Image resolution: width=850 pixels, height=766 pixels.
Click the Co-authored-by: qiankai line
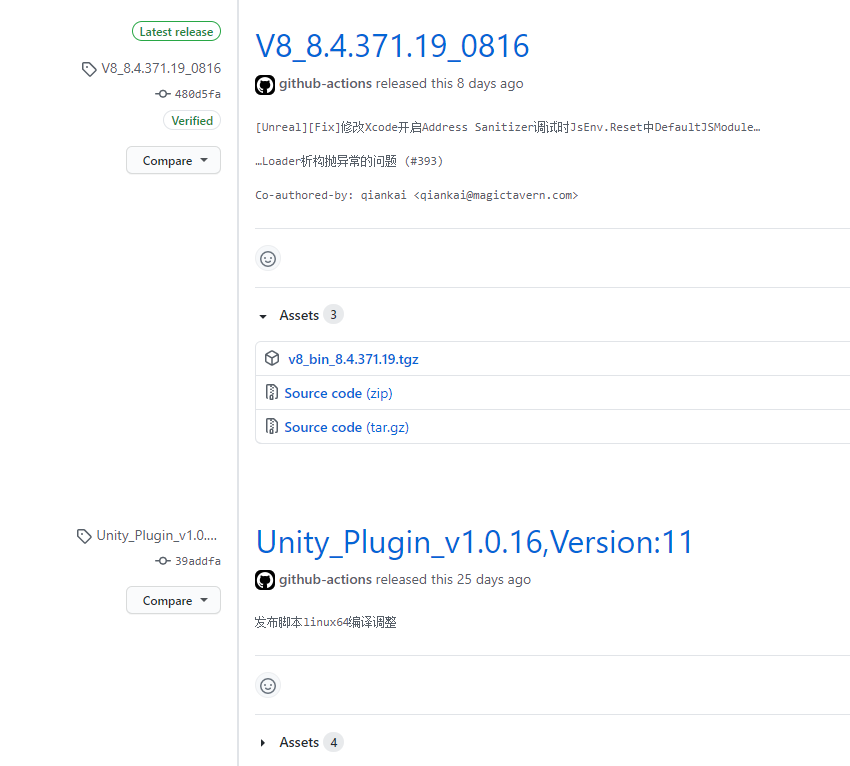tap(416, 195)
